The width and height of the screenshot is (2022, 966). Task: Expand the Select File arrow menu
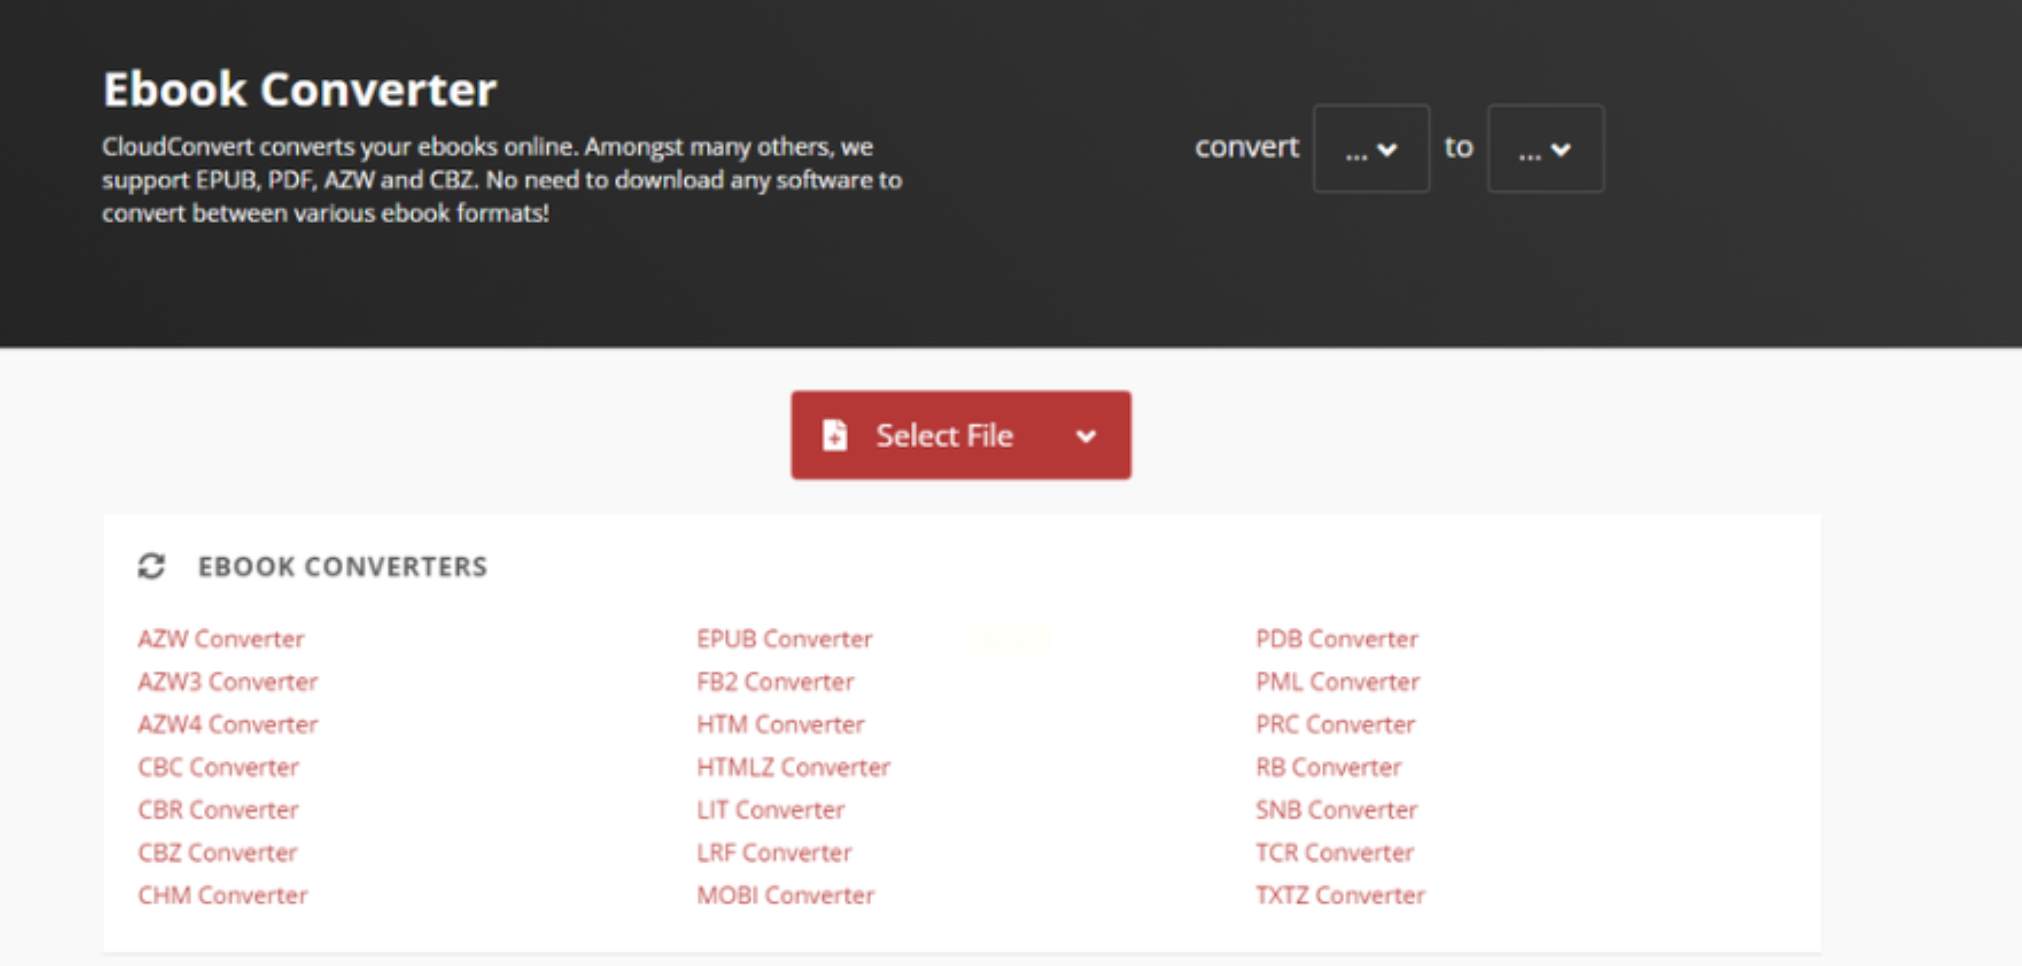(1086, 436)
